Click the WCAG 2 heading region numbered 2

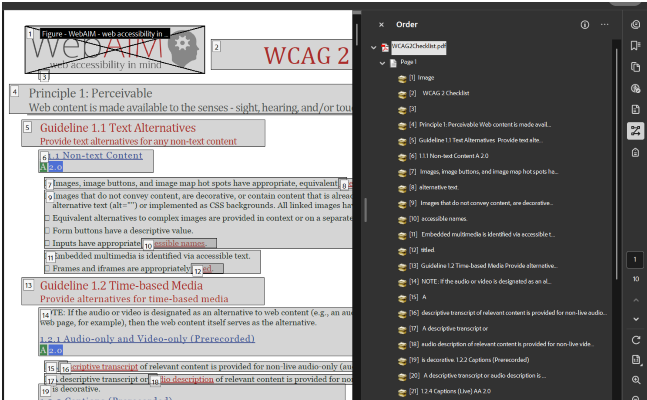[x=282, y=55]
